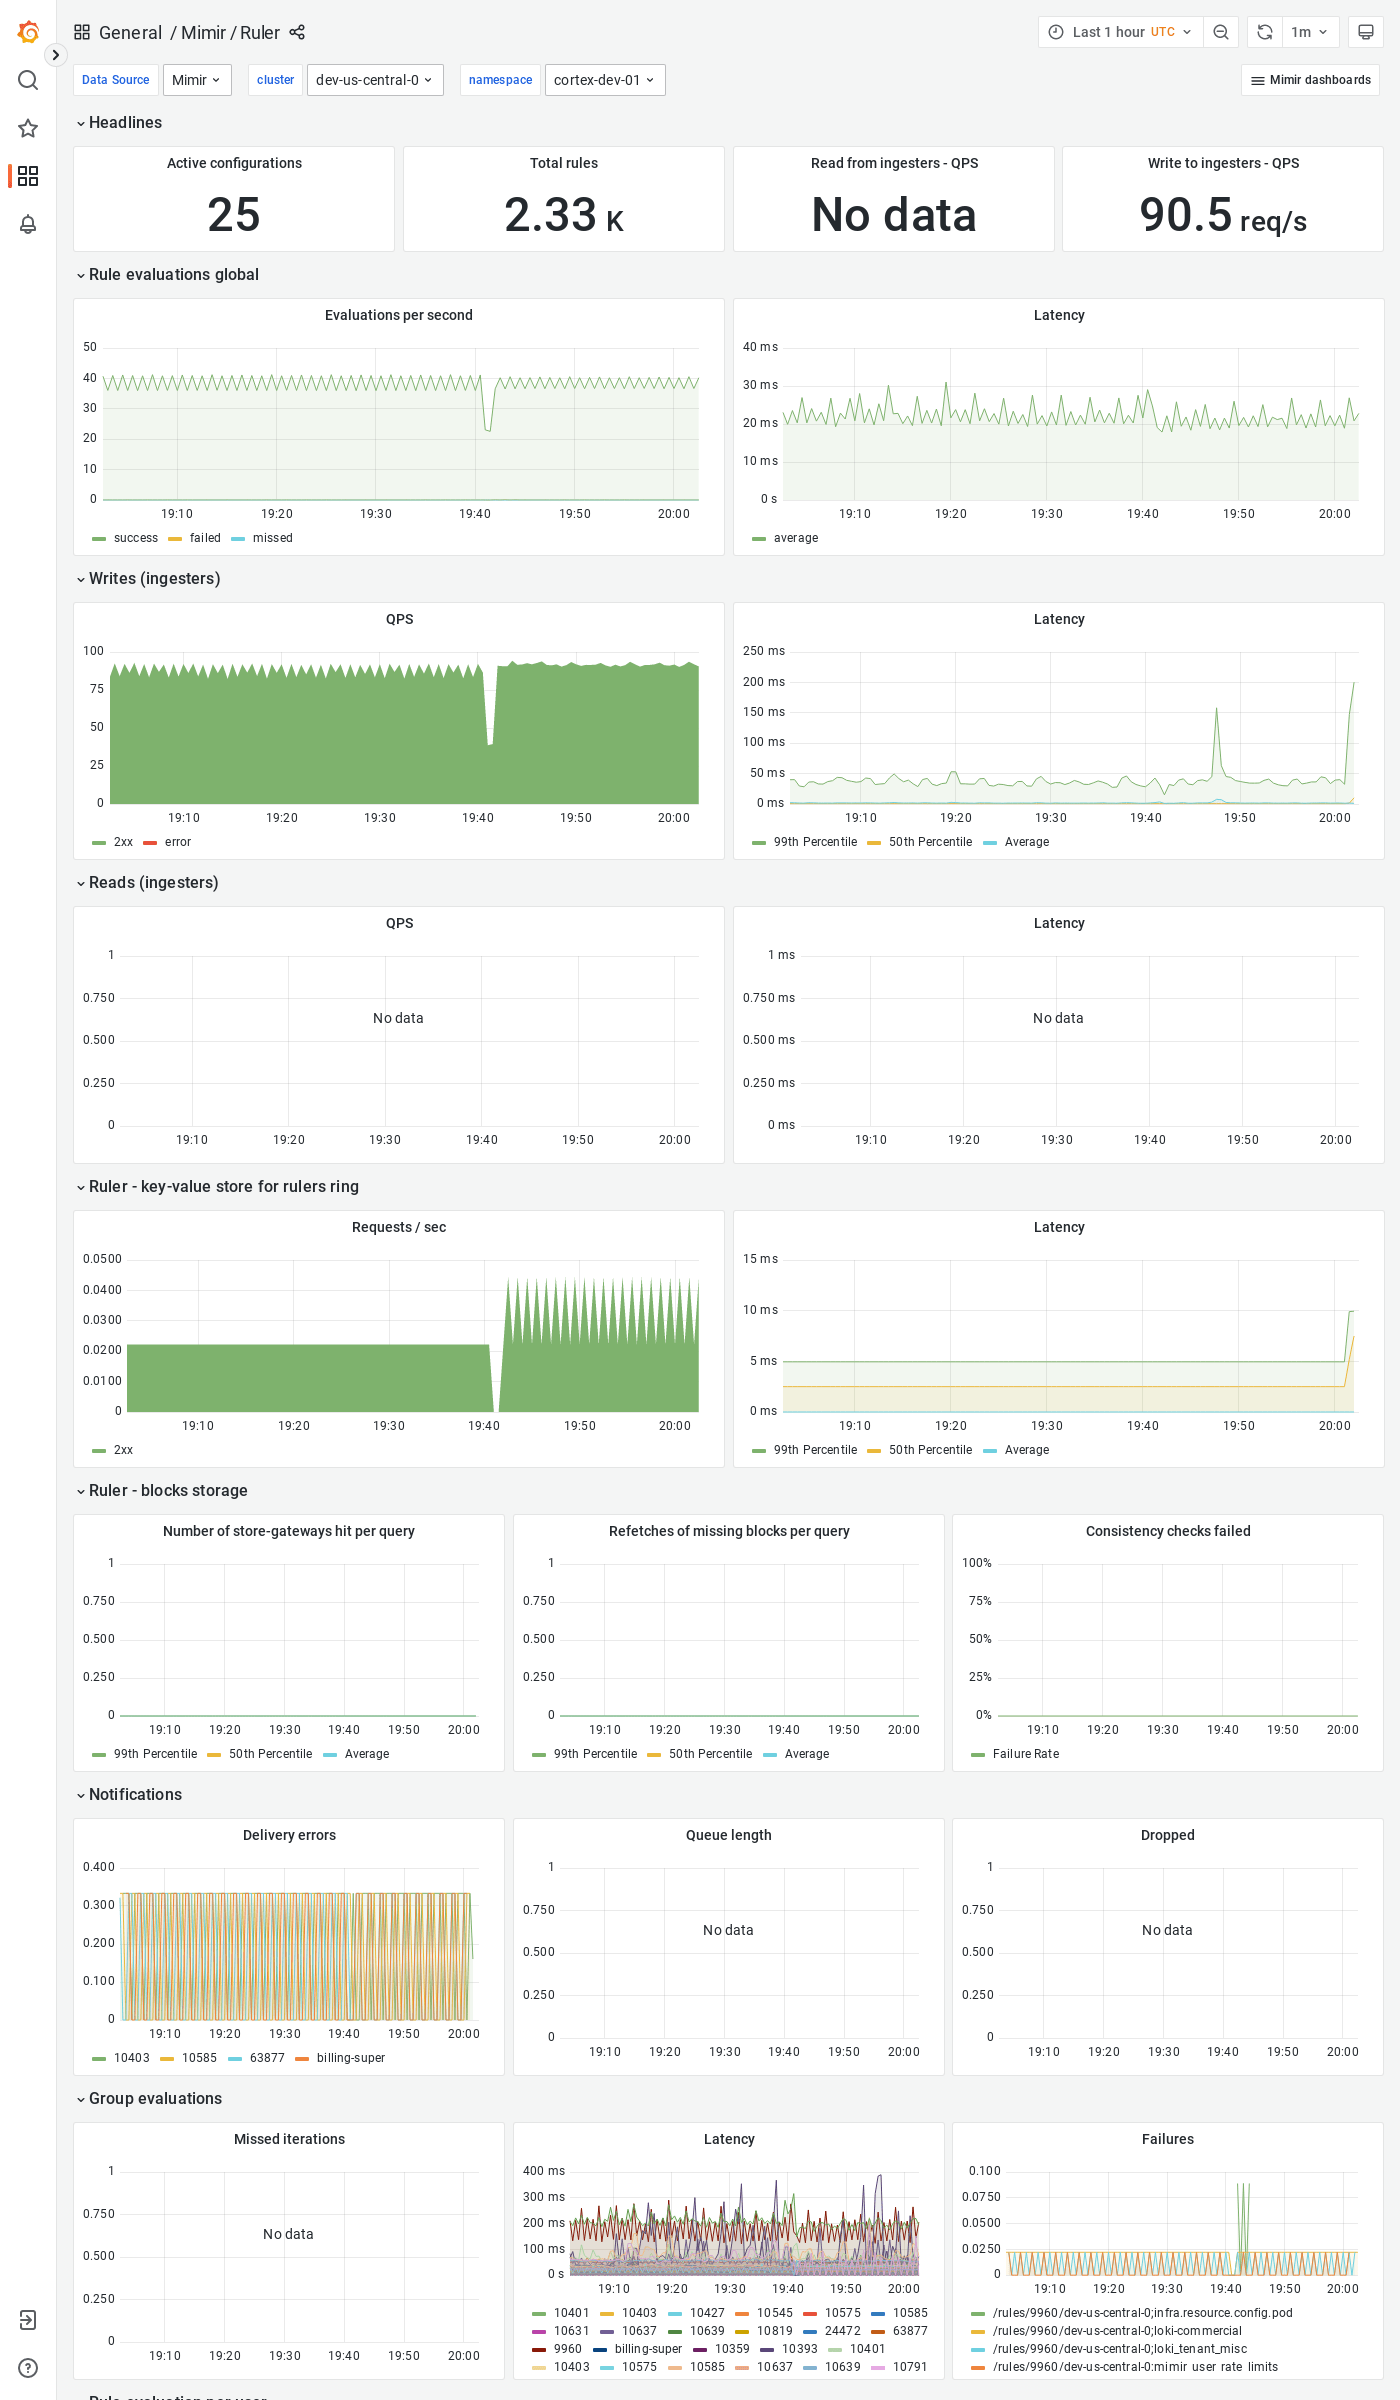Viewport: 1400px width, 2400px height.
Task: Expand the sidebar navigation arrow
Action: 56,56
